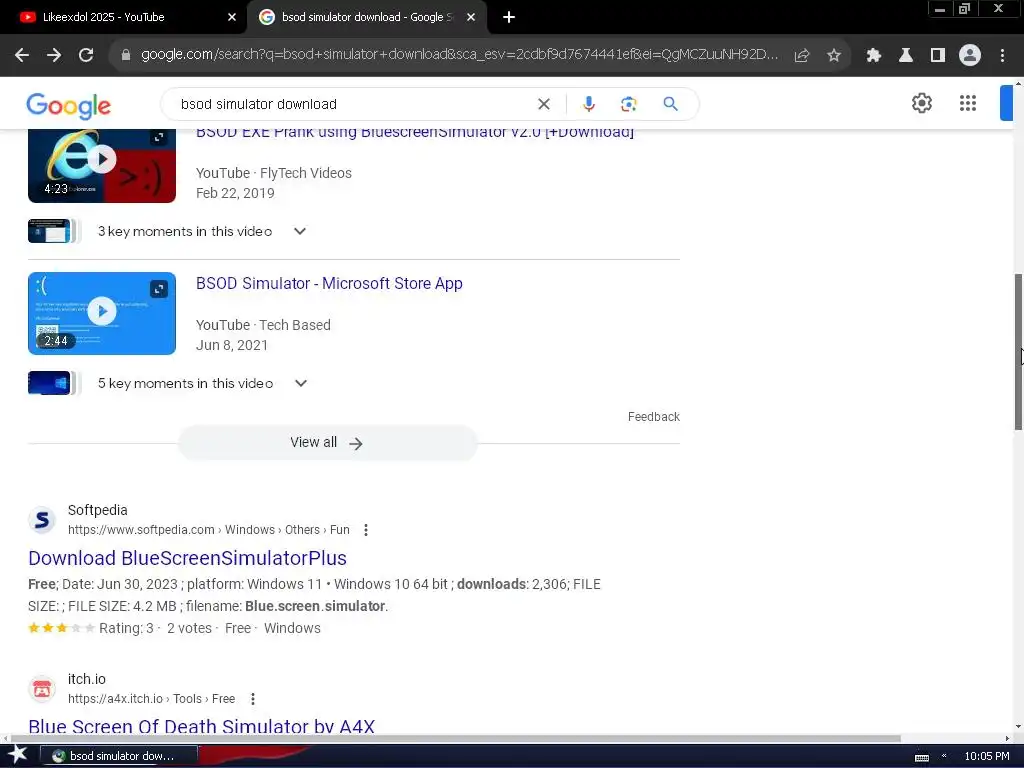Click the site lock icon in address bar
This screenshot has height=768, width=1024.
126,56
